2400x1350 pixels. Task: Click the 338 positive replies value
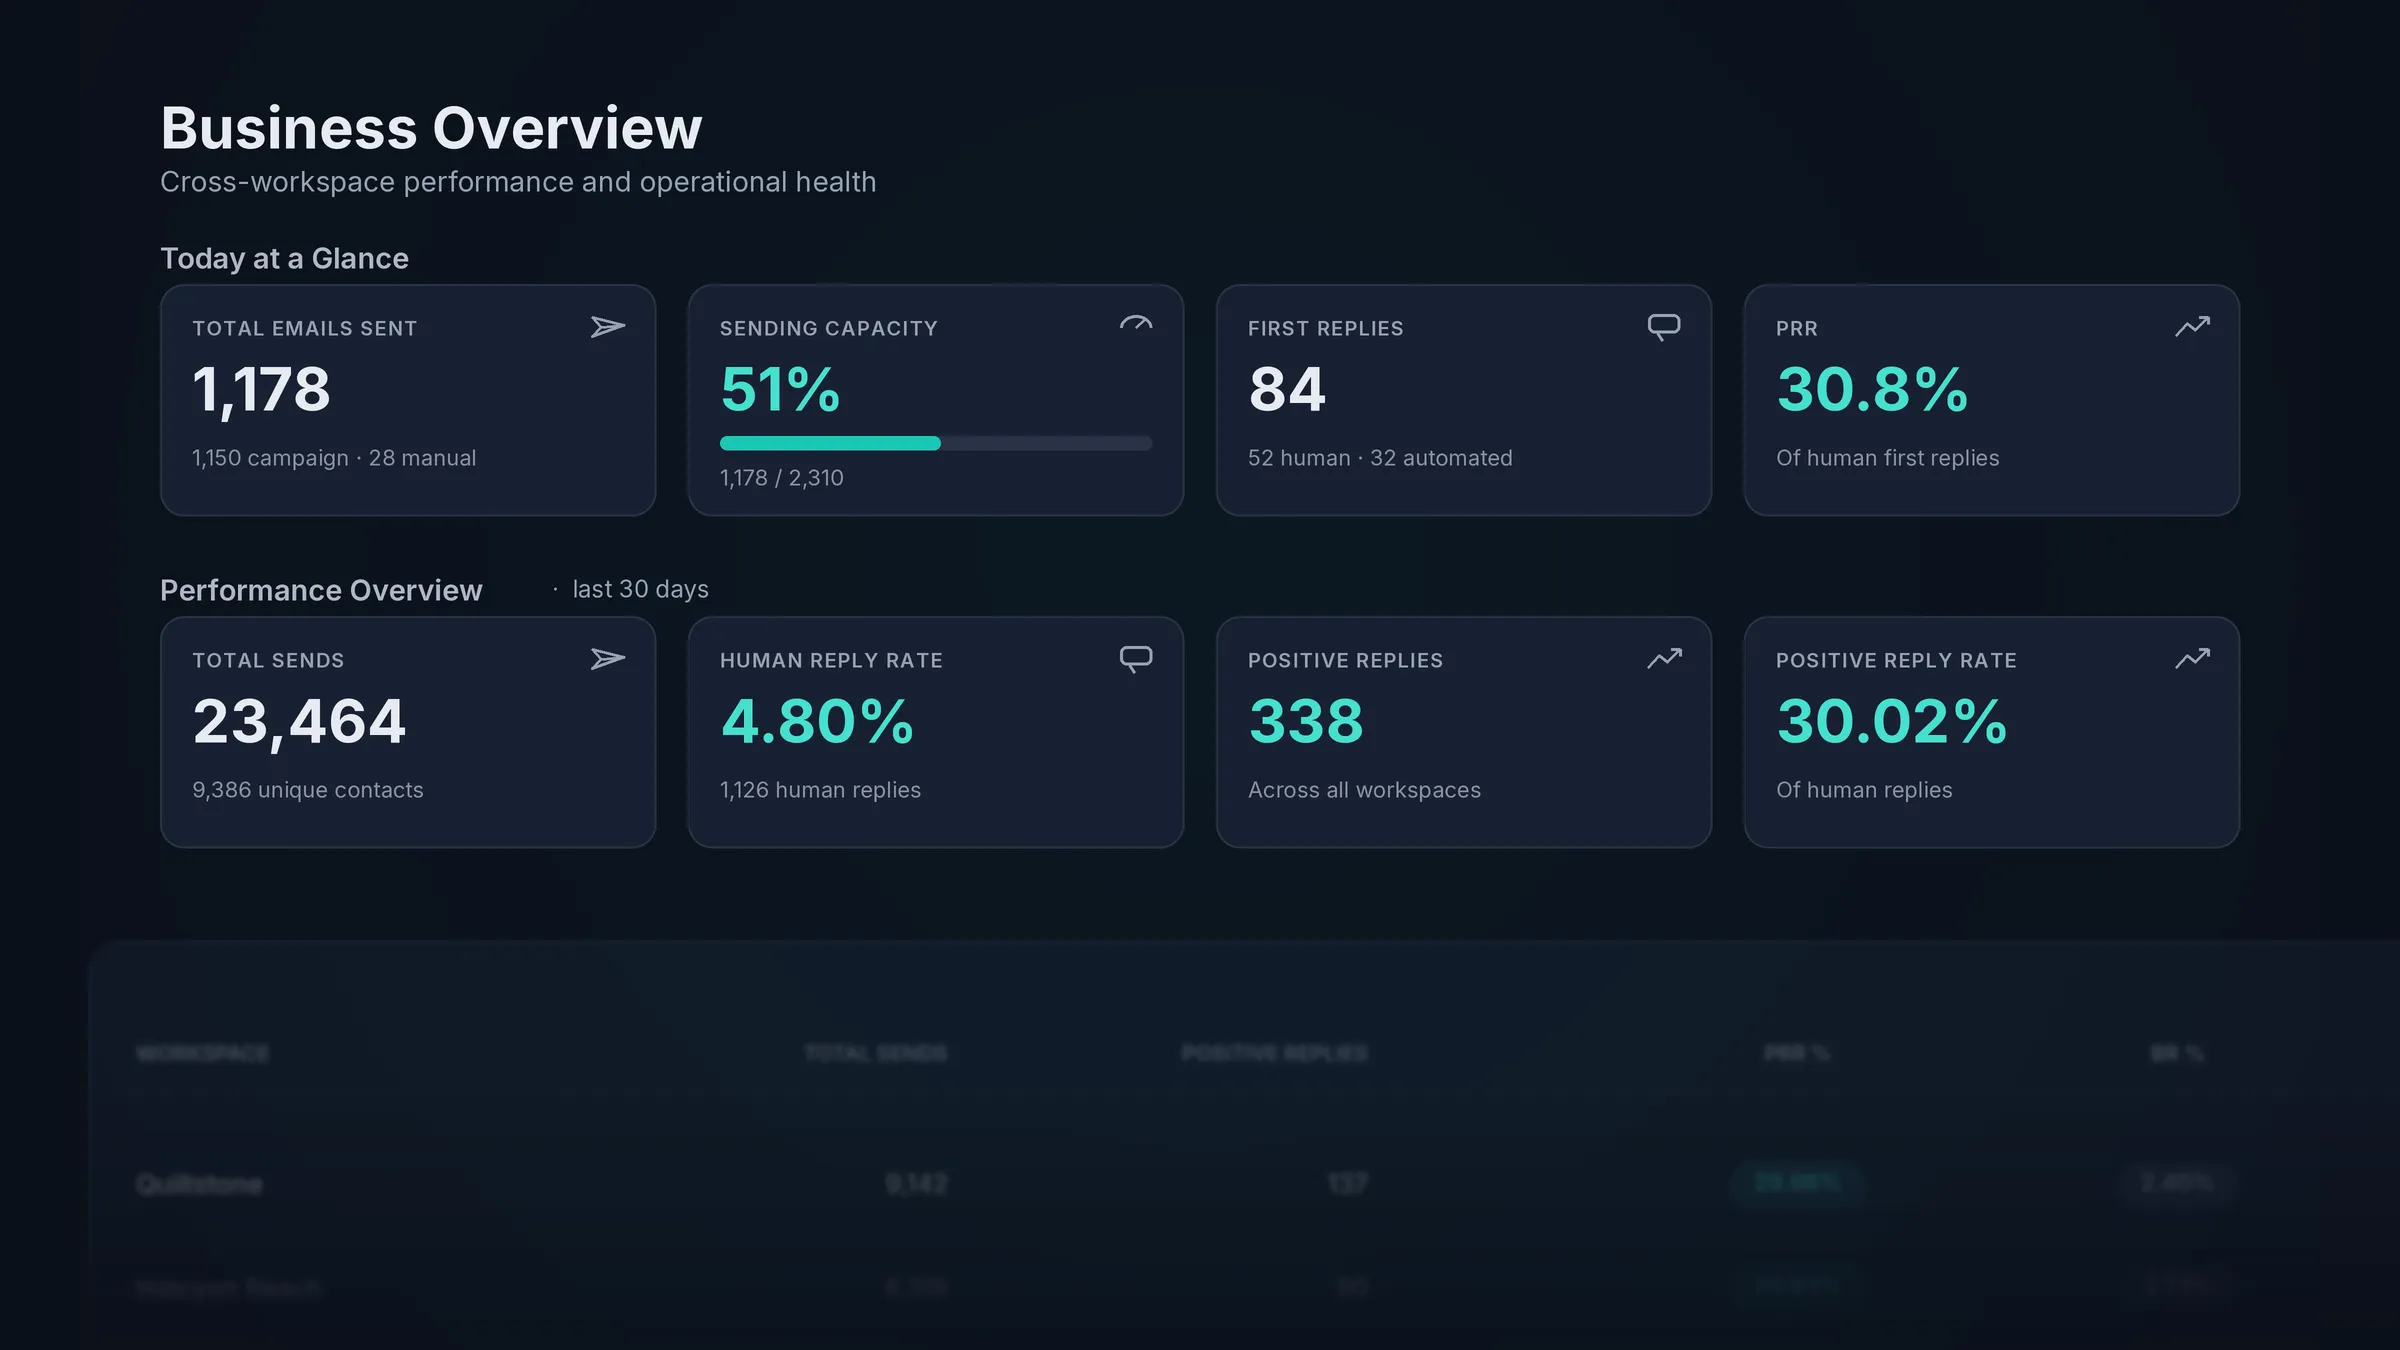pyautogui.click(x=1306, y=721)
